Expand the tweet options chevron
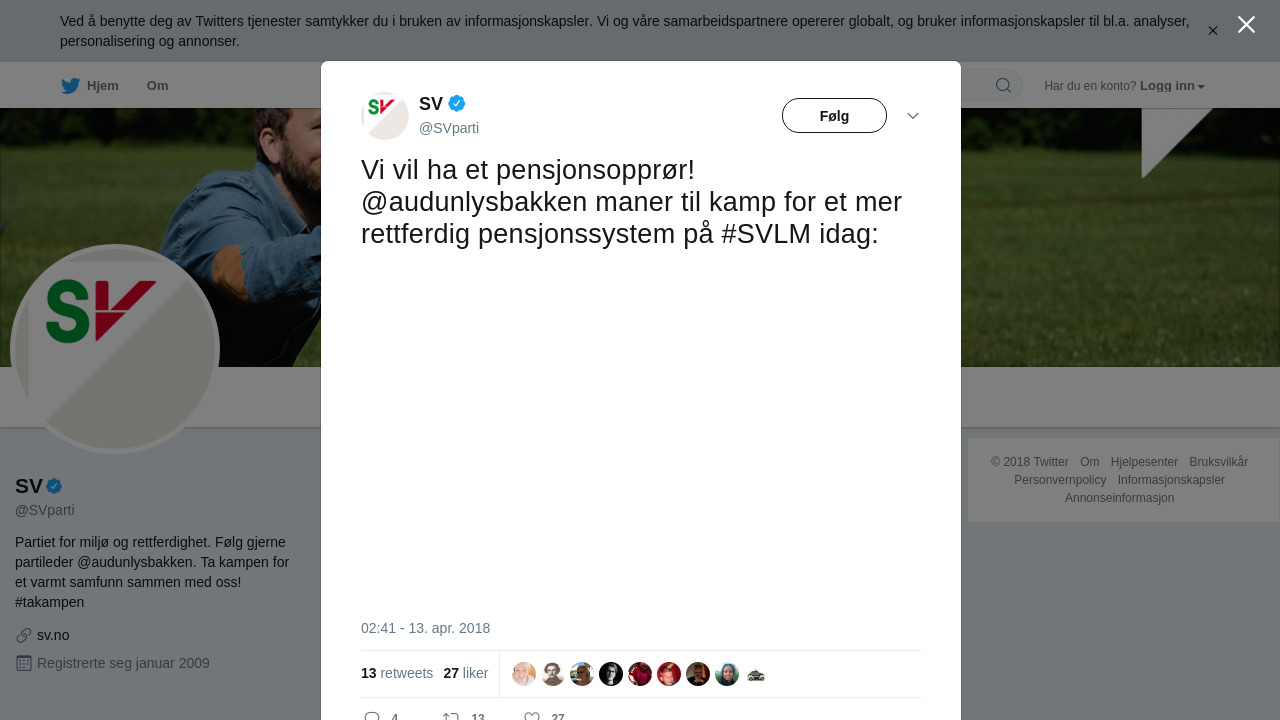Viewport: 1280px width, 720px height. (x=913, y=116)
